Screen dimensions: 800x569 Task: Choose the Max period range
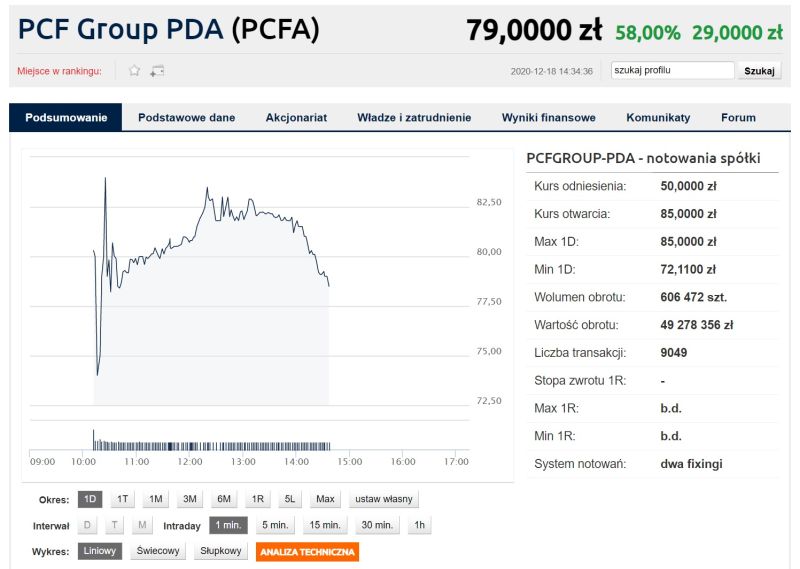[x=325, y=499]
